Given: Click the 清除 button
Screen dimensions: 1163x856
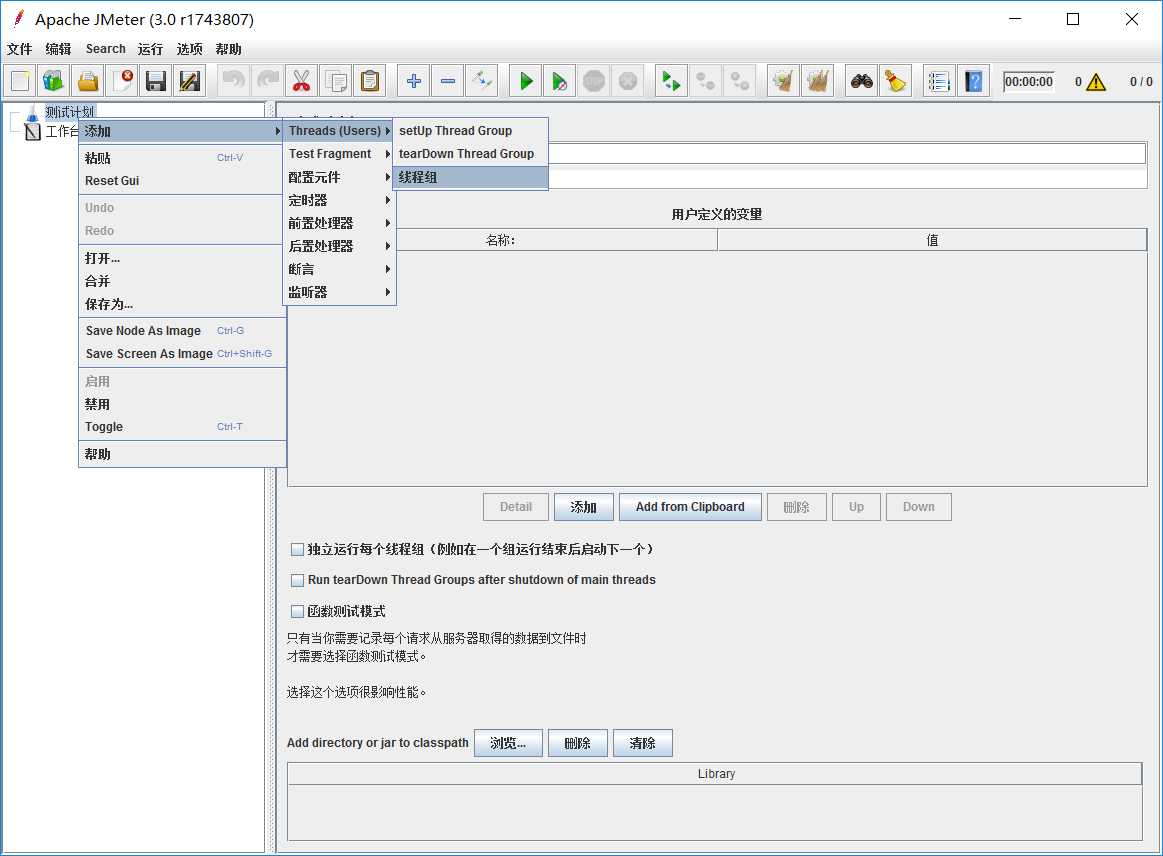Looking at the screenshot, I should click(x=642, y=743).
